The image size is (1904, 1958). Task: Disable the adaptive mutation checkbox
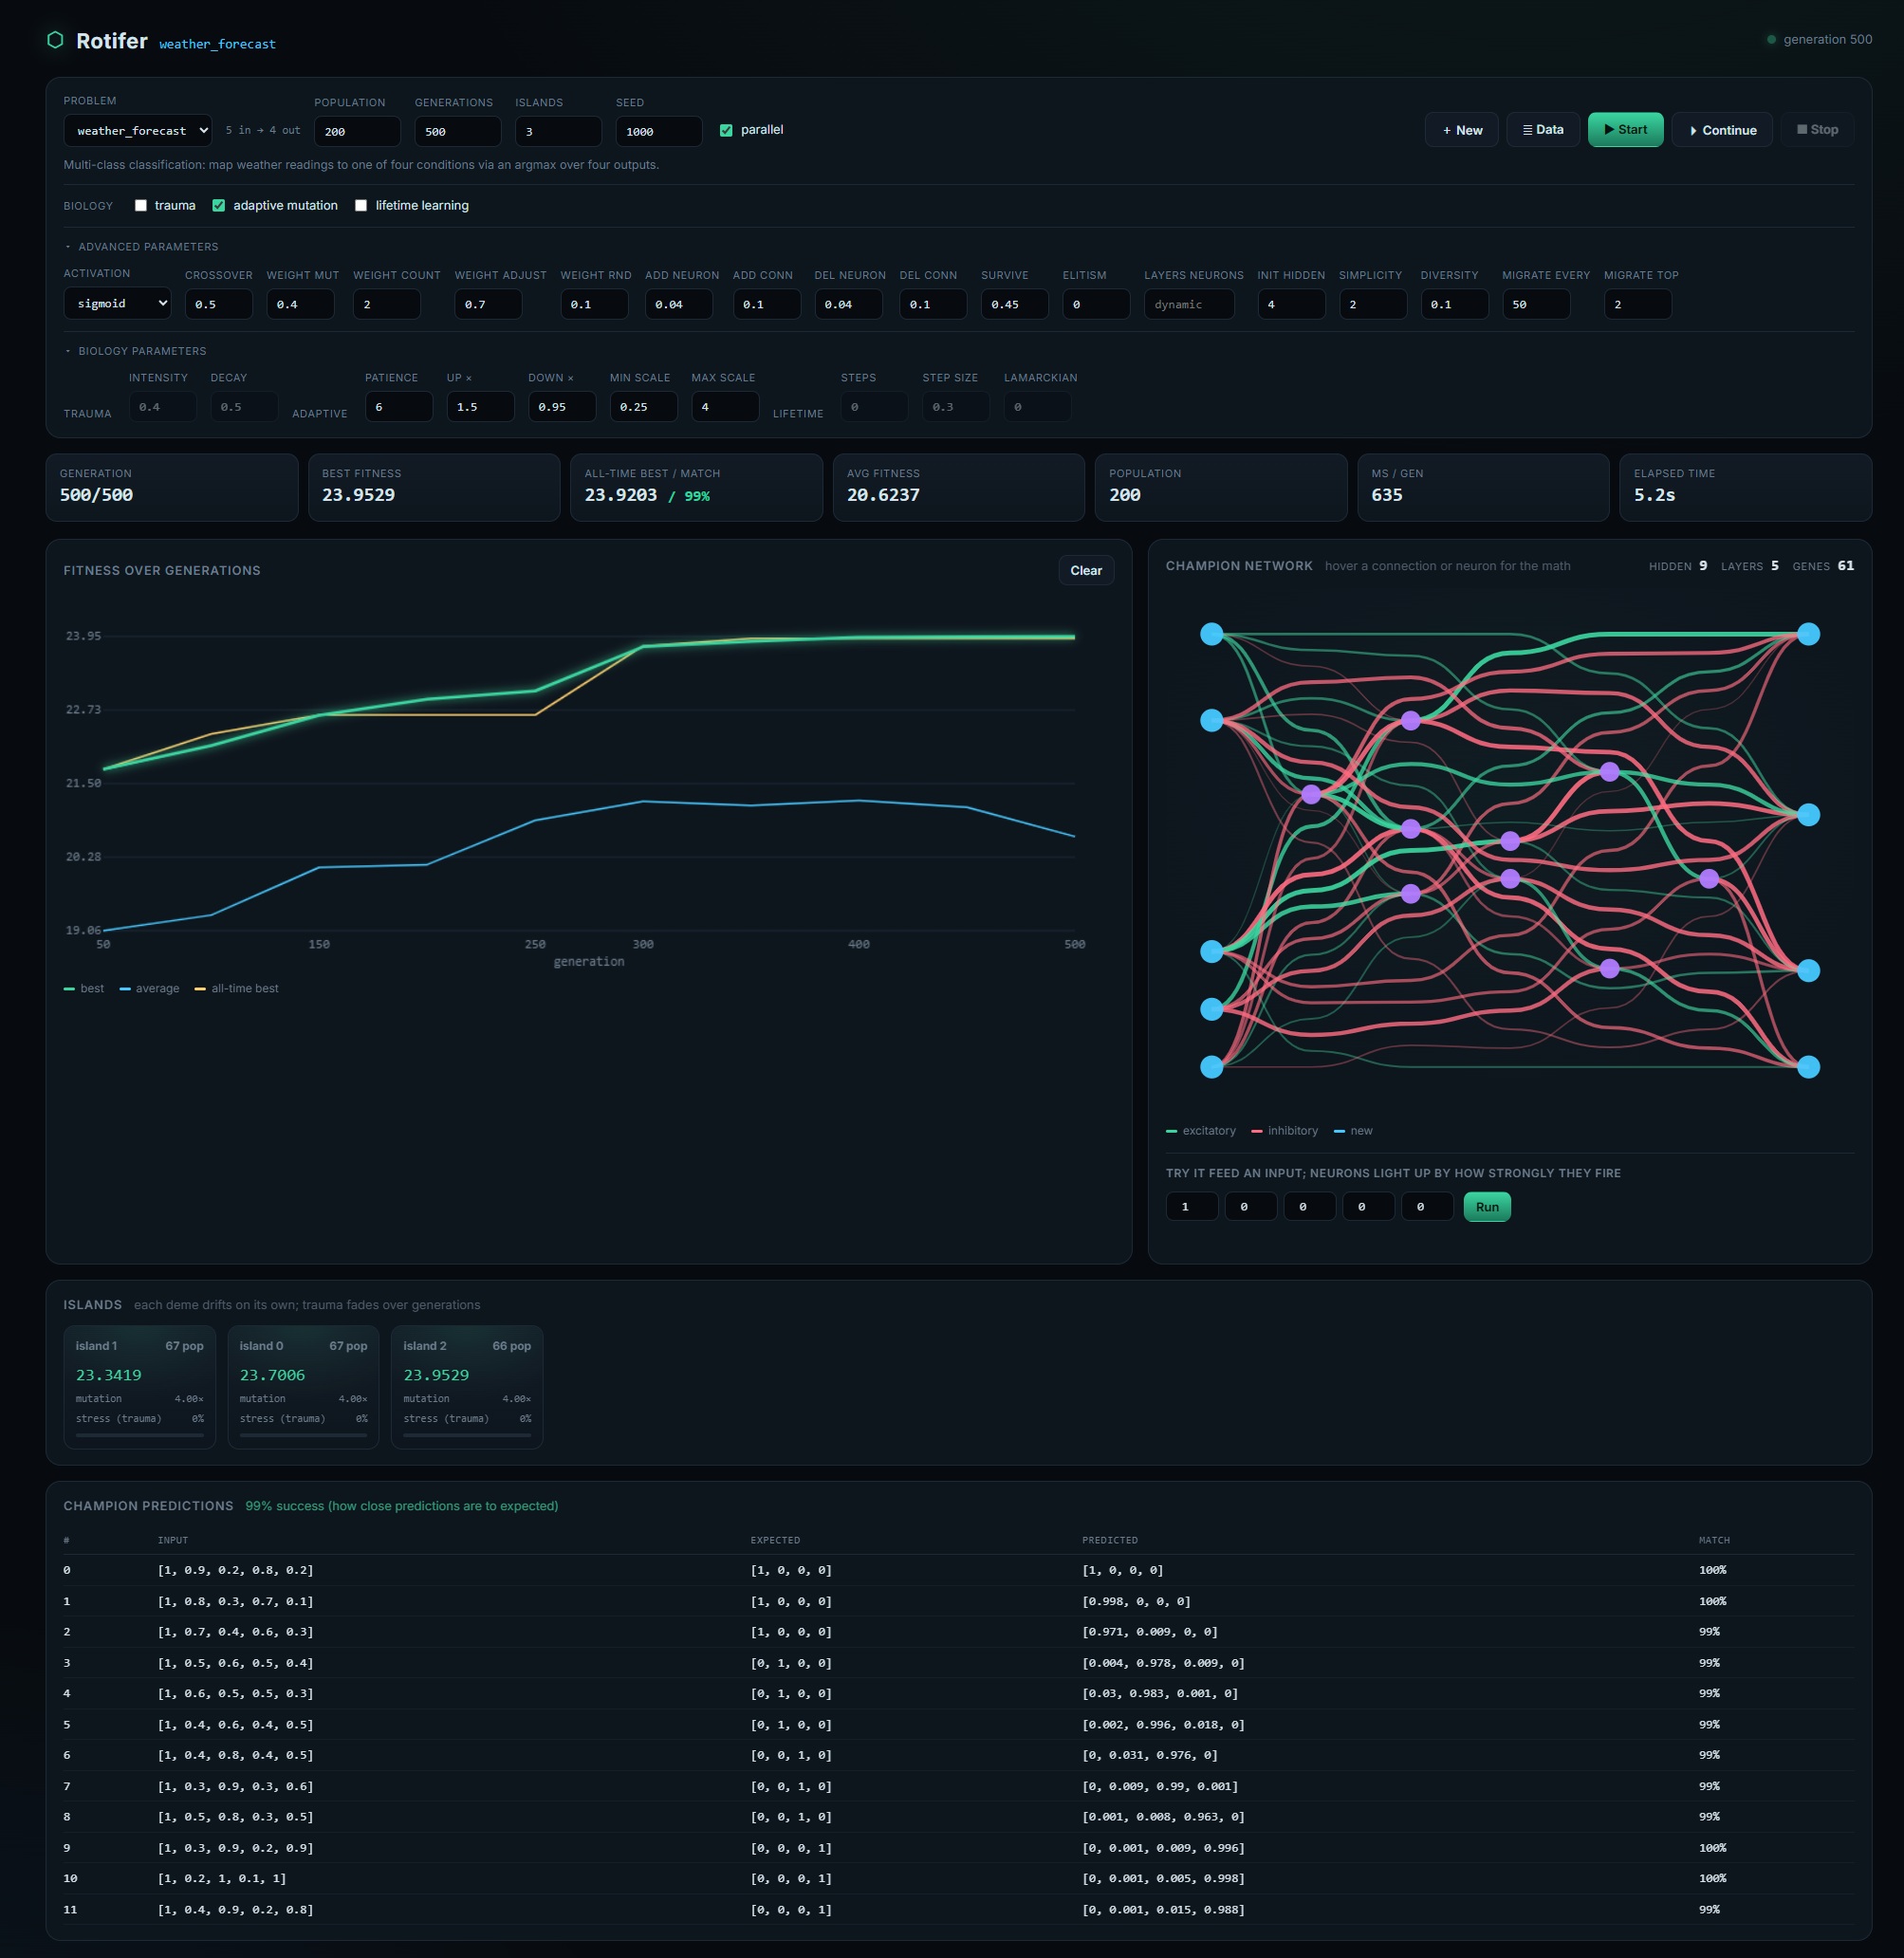click(x=219, y=206)
